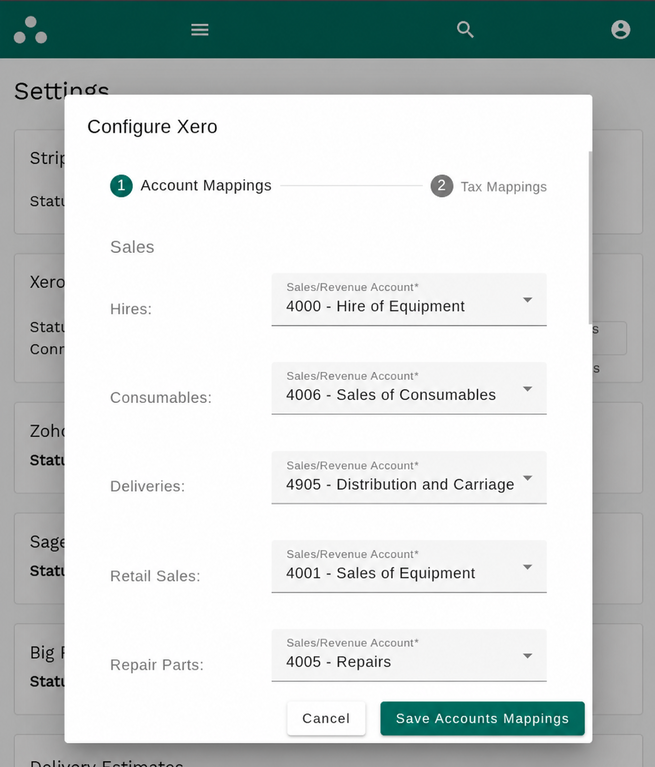Screen dimensions: 655x767
Task: Open the Repair Parts account dropdown
Action: click(408, 655)
